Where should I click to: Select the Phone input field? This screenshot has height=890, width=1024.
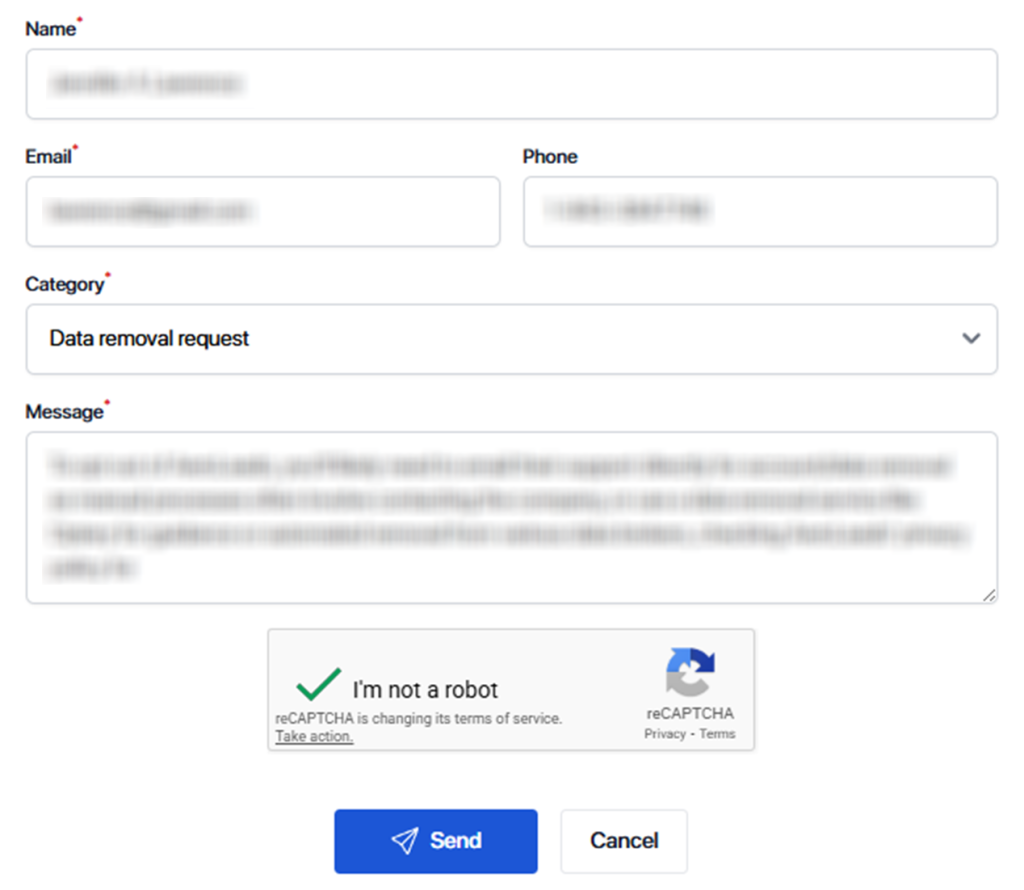(759, 211)
